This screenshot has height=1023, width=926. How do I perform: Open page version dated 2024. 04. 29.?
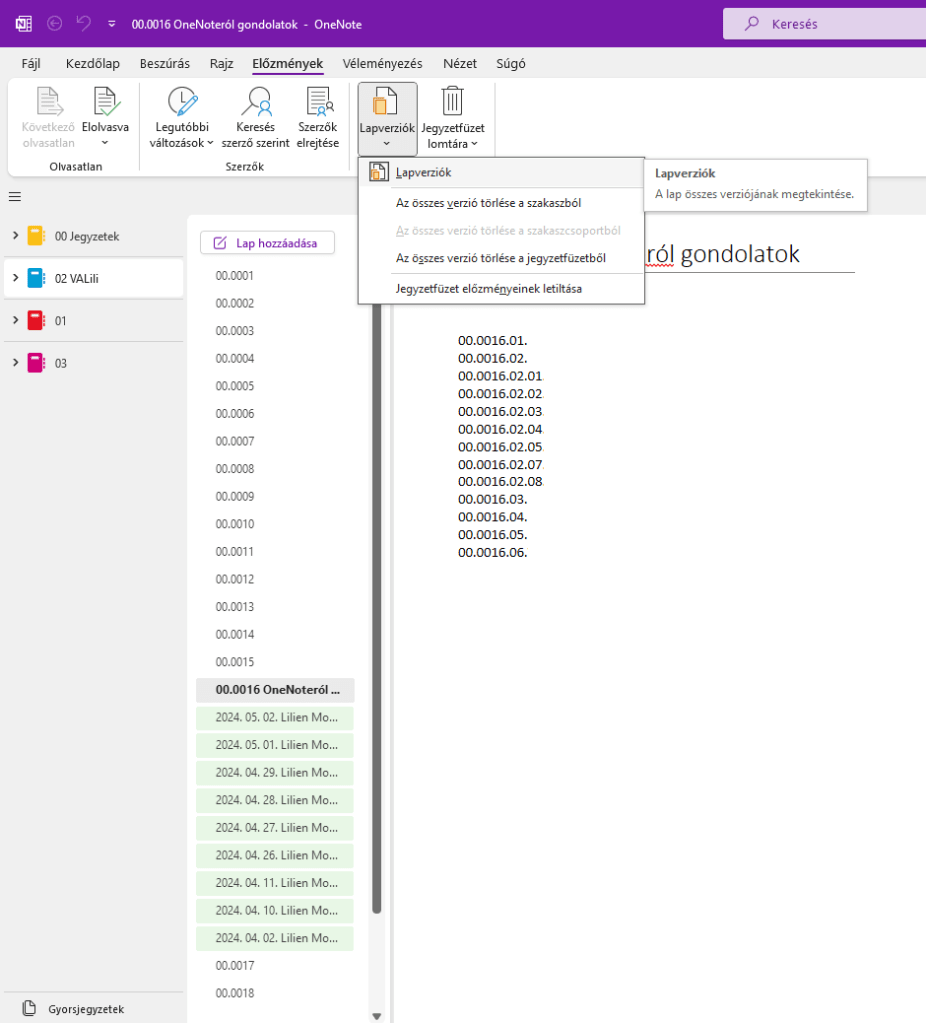(x=276, y=773)
